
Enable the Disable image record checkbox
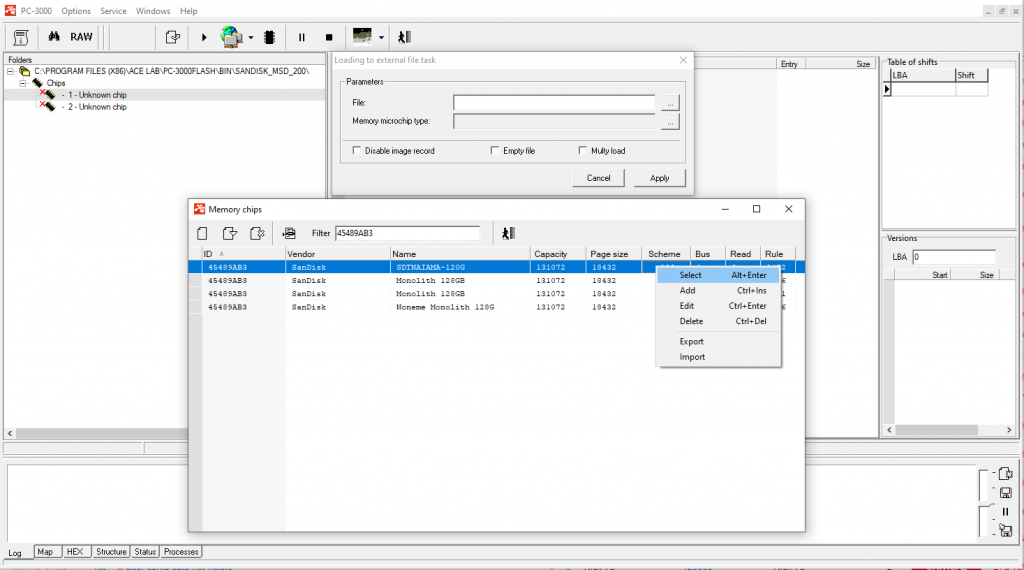(357, 151)
